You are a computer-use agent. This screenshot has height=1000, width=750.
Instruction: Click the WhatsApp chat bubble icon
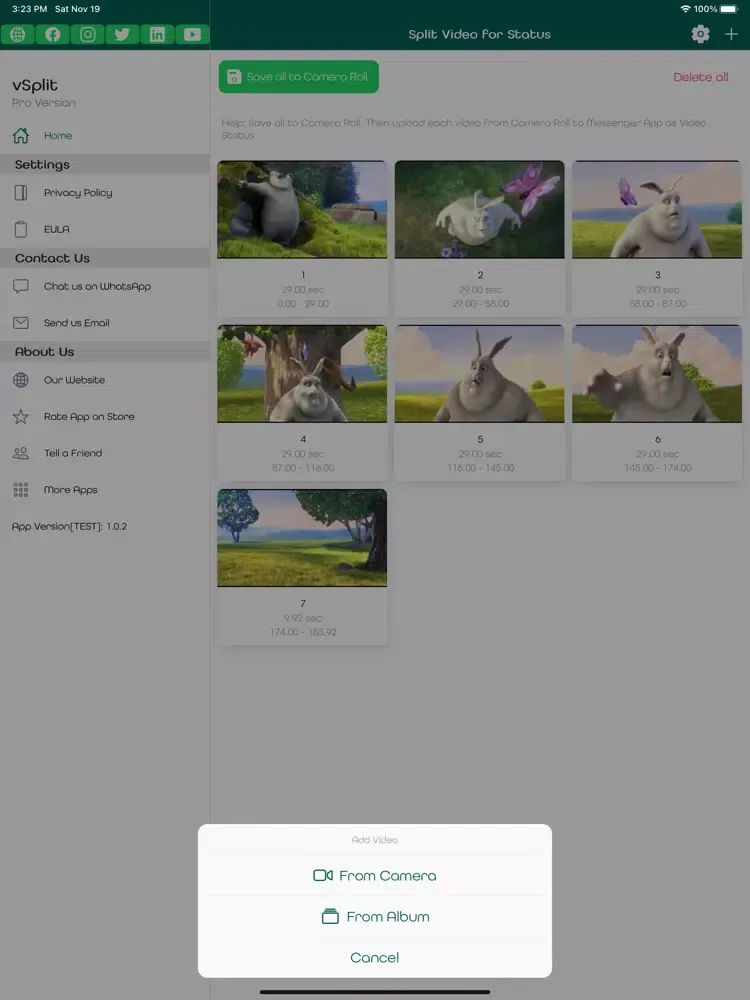[21, 286]
